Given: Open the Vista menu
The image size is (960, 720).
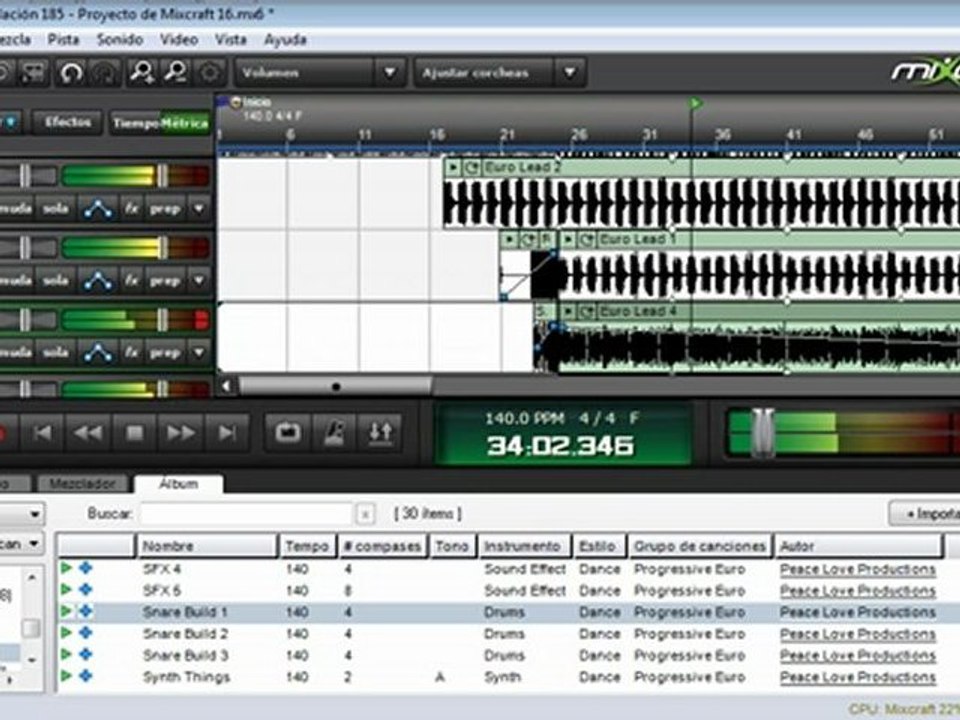Looking at the screenshot, I should point(231,40).
